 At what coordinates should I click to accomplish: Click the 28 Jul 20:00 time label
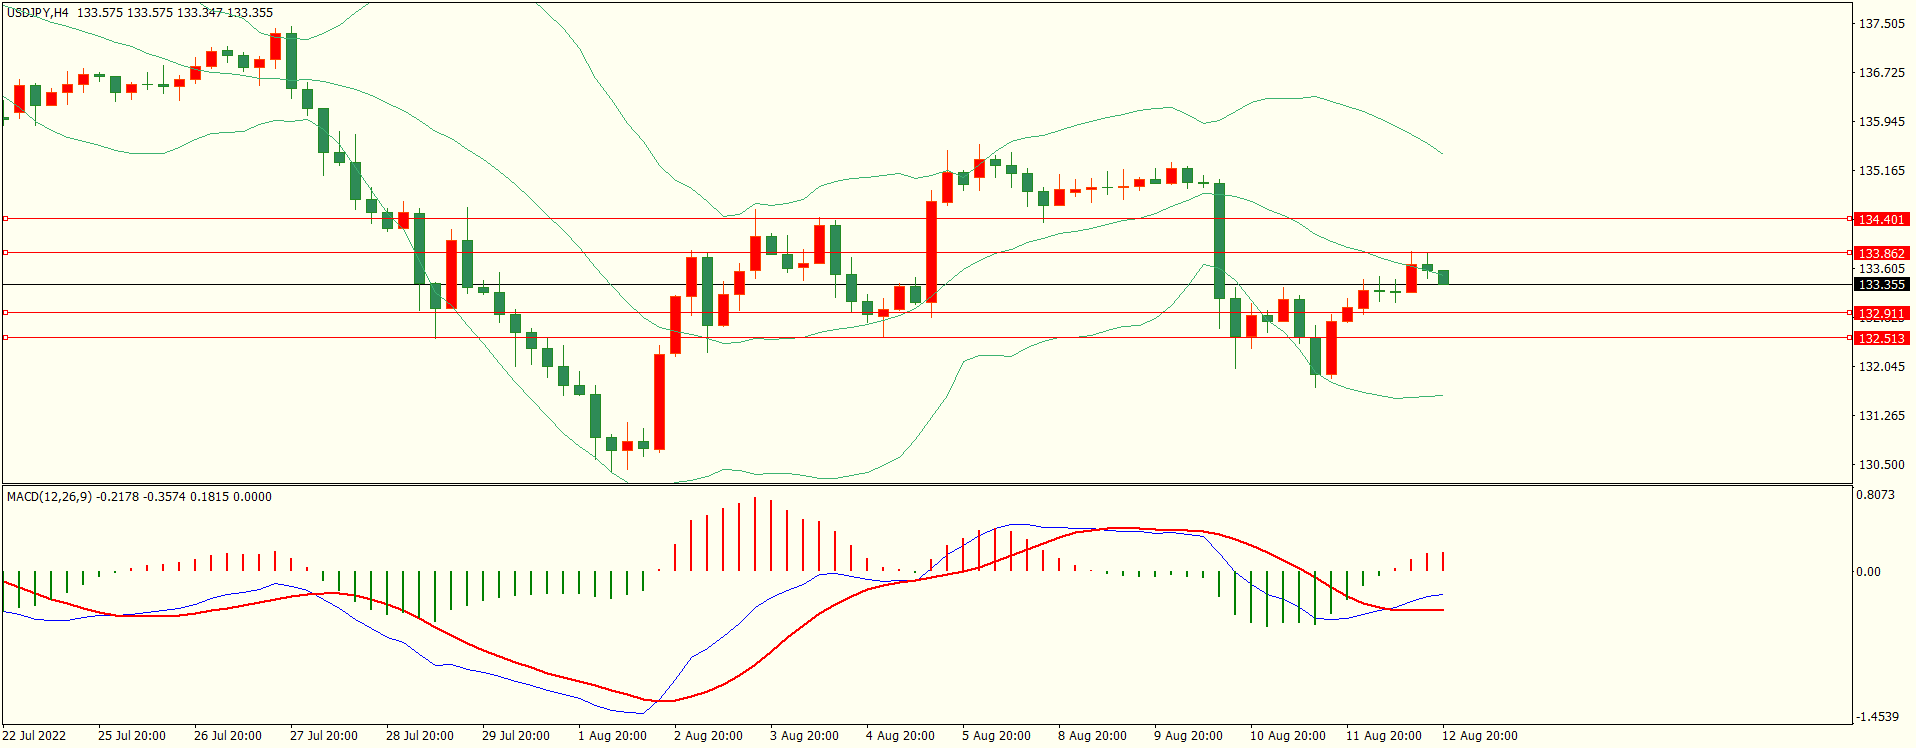click(x=420, y=735)
